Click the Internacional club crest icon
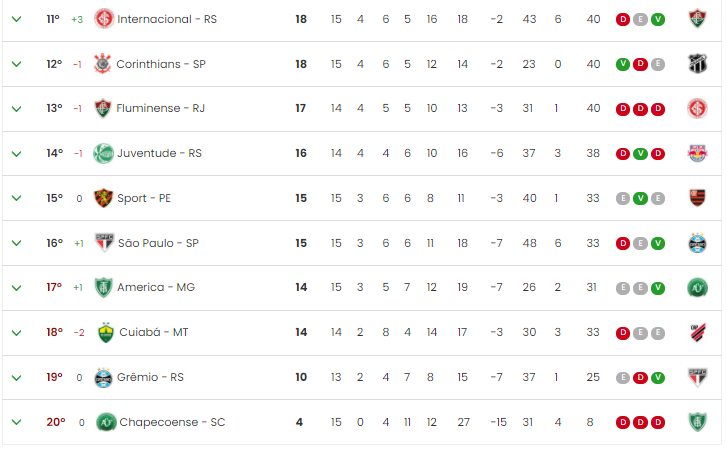The image size is (726, 451). (x=104, y=19)
